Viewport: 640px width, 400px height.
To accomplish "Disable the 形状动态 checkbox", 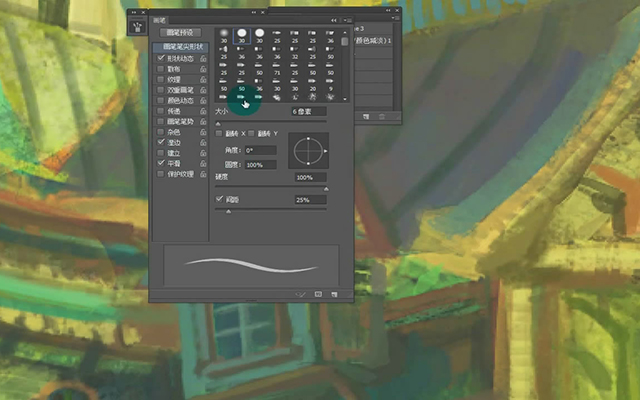I will [161, 58].
